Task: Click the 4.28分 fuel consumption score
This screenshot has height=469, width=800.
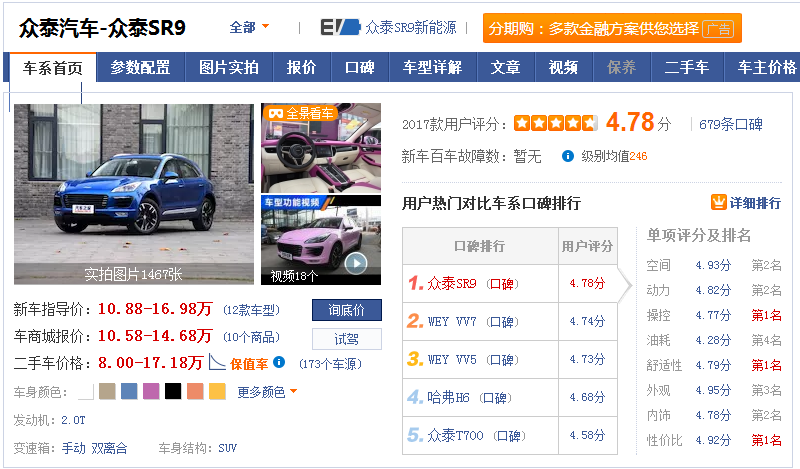Action: 713,340
